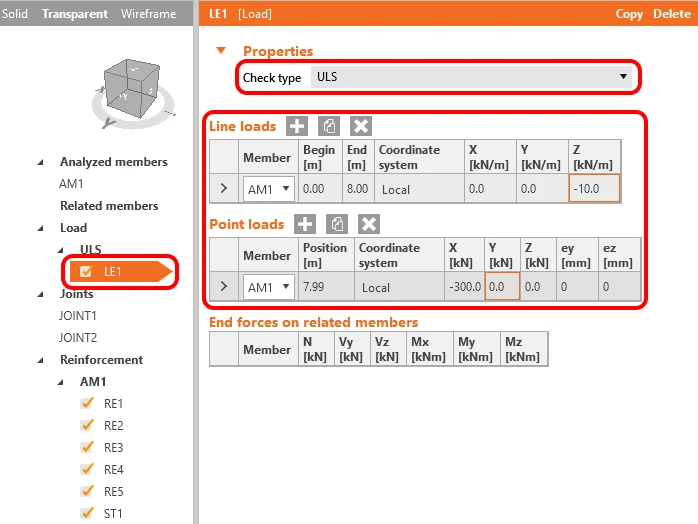The width and height of the screenshot is (698, 524).
Task: Add a new point load
Action: 305,224
